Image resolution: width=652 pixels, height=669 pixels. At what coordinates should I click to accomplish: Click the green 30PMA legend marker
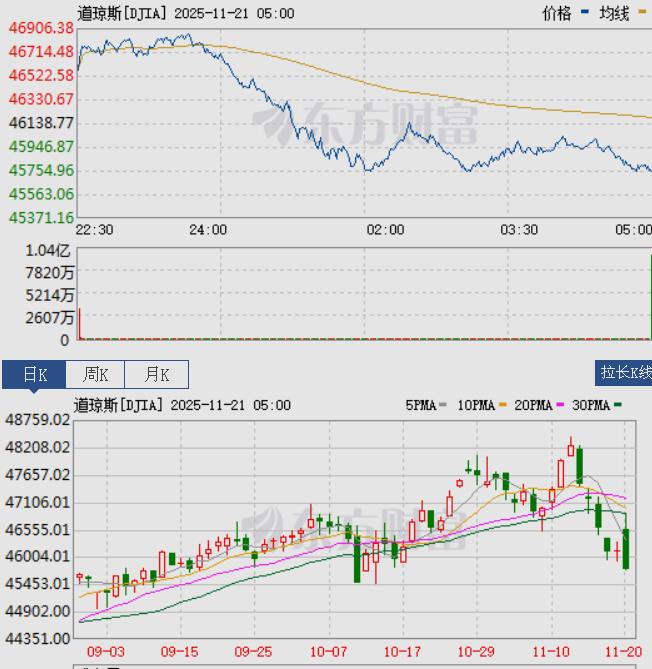[x=617, y=404]
